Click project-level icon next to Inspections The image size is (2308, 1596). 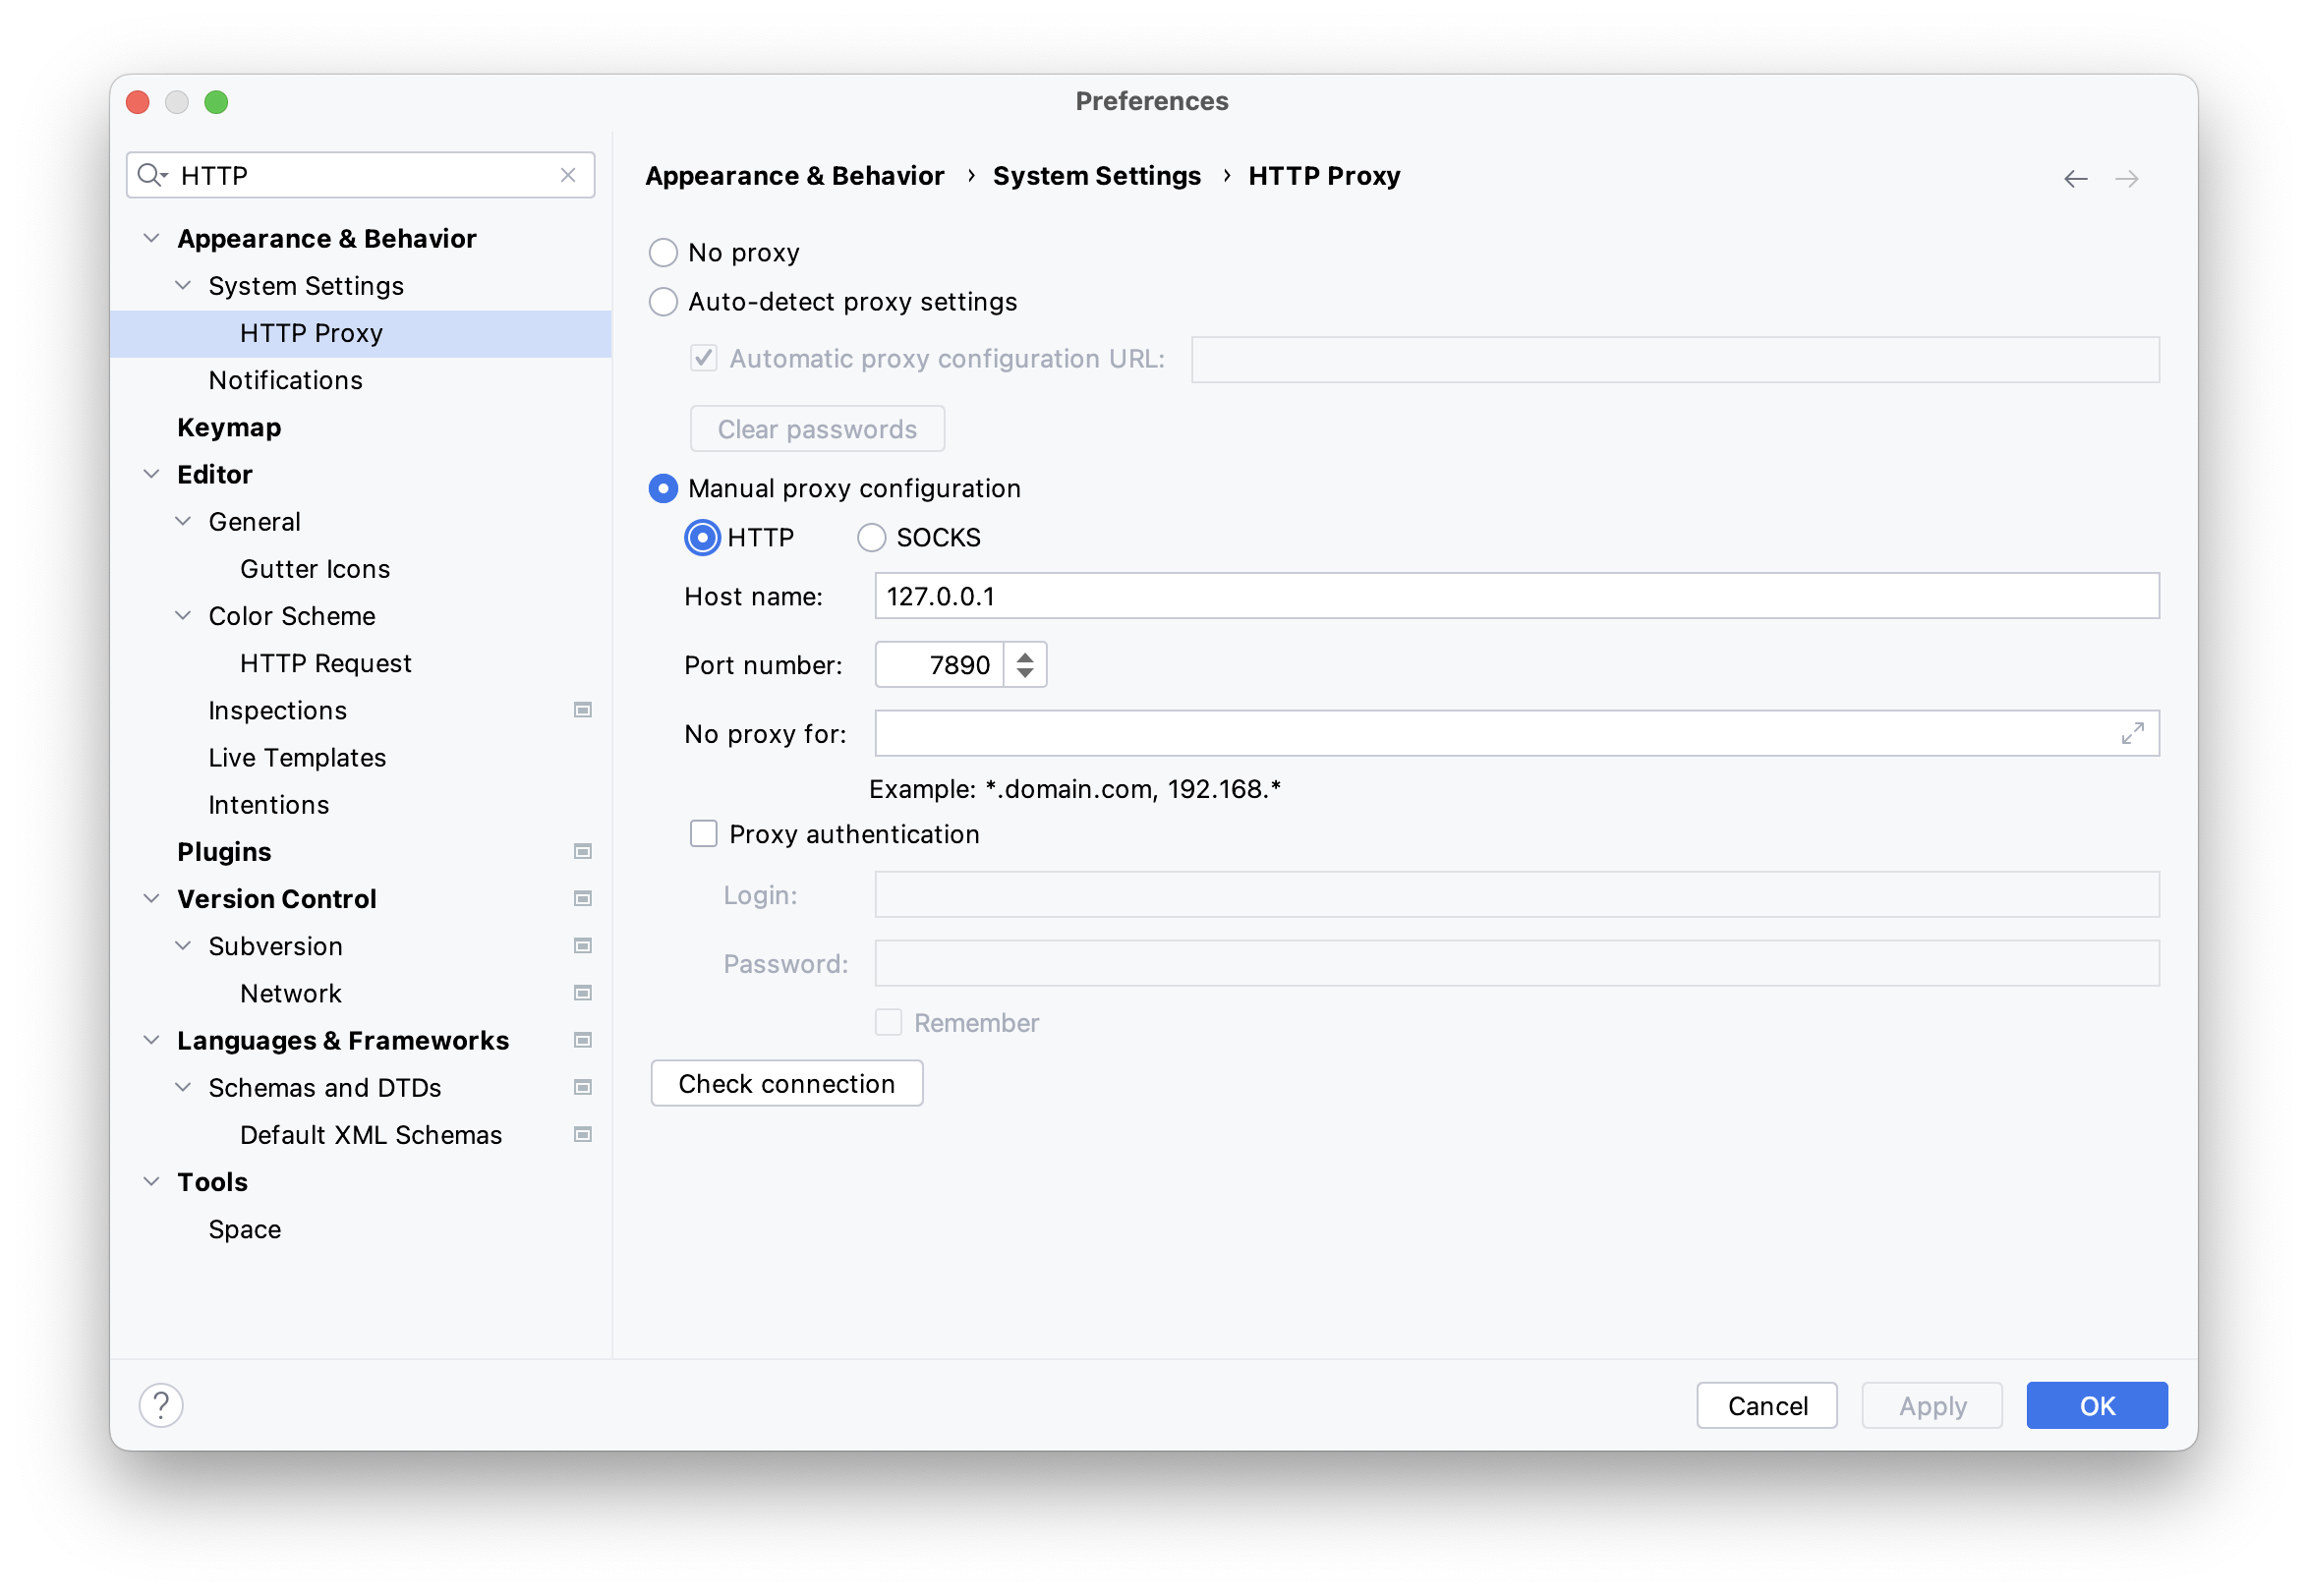tap(583, 710)
